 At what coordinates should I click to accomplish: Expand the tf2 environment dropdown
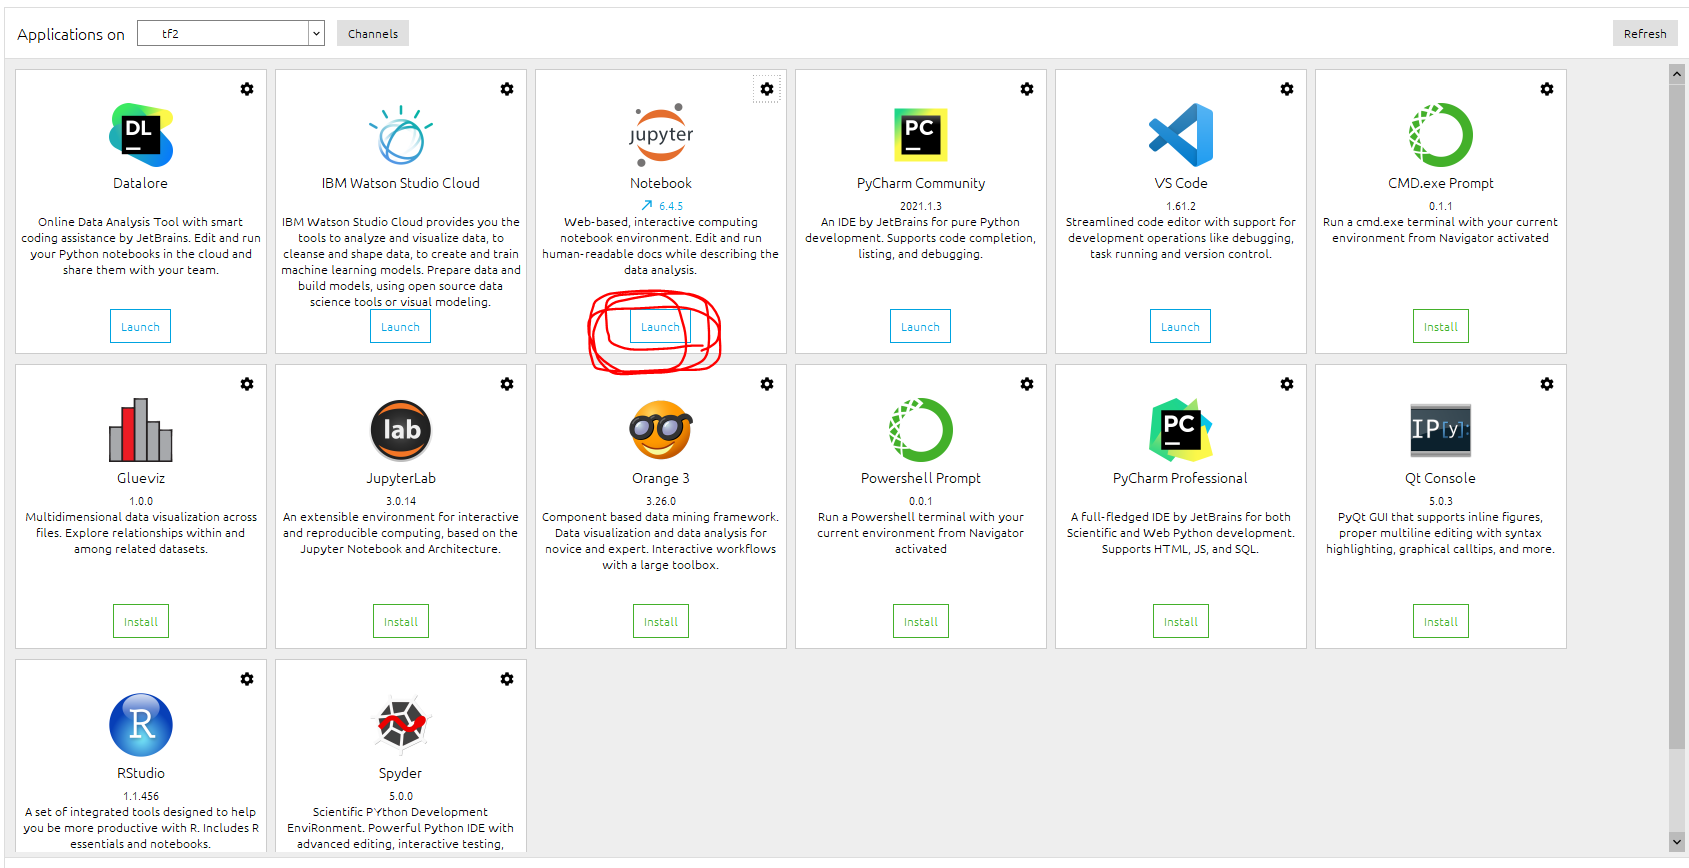(x=316, y=33)
